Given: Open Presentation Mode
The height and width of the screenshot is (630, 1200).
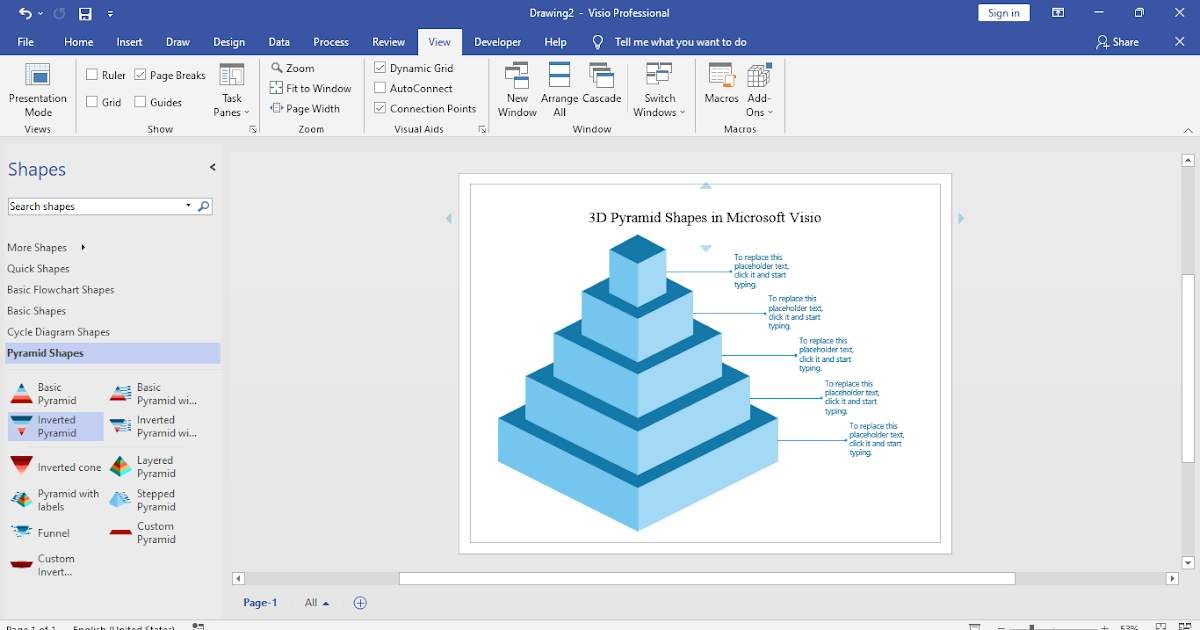Looking at the screenshot, I should (37, 90).
